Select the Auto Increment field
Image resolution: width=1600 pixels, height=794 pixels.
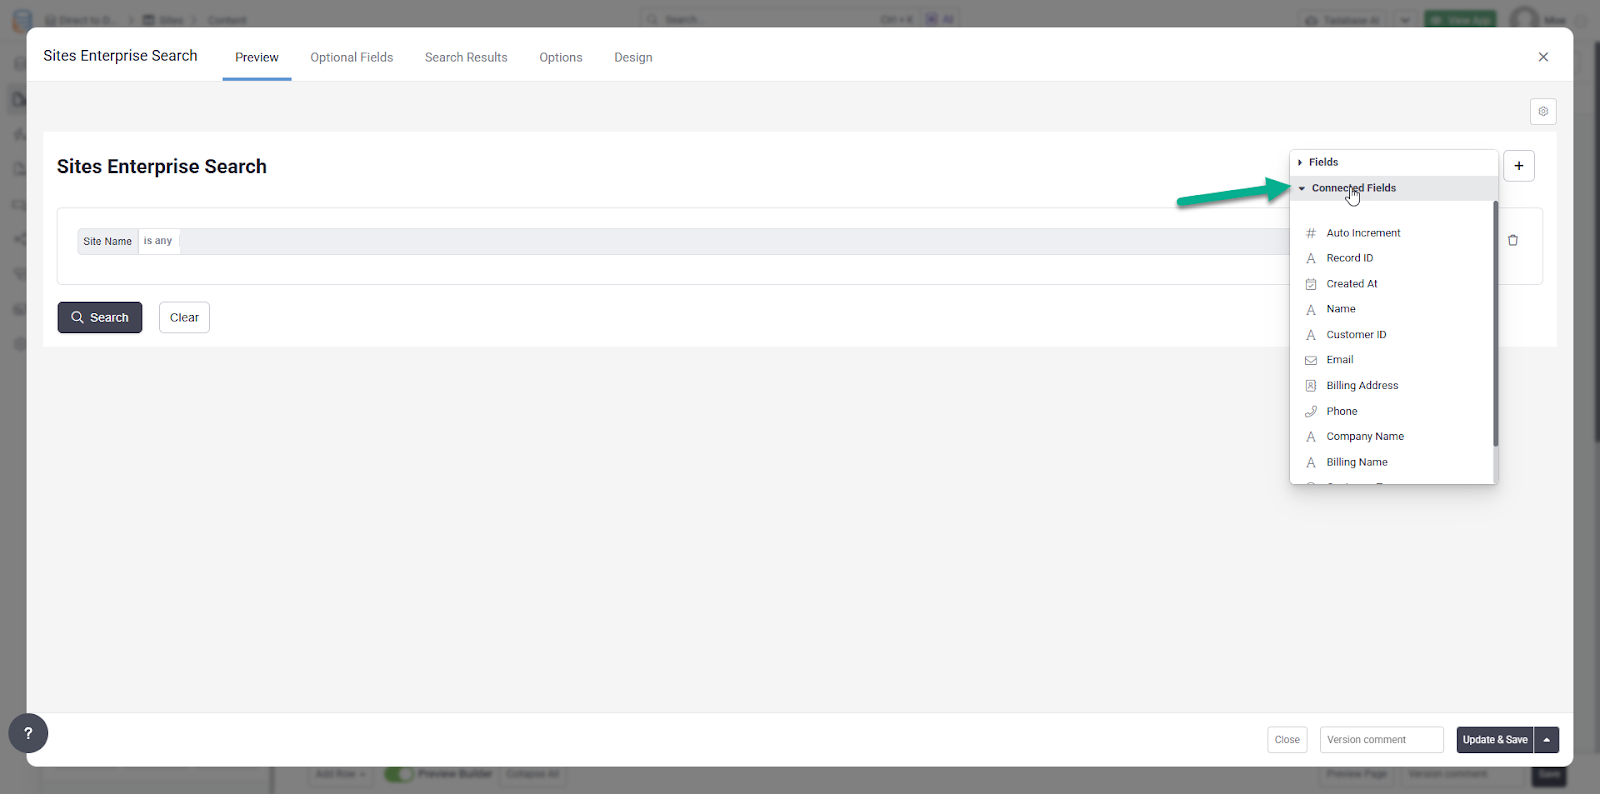(1362, 233)
